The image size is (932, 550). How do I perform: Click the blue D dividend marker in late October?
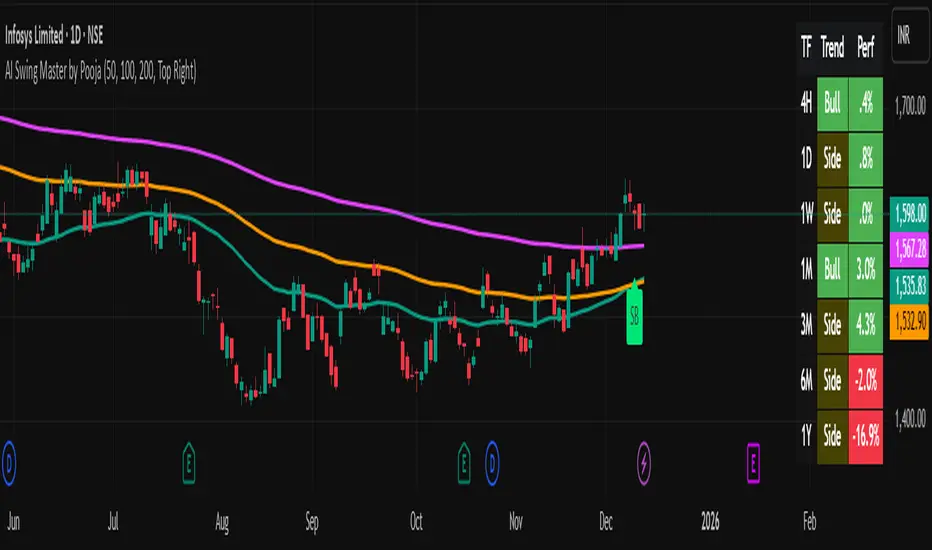point(492,463)
